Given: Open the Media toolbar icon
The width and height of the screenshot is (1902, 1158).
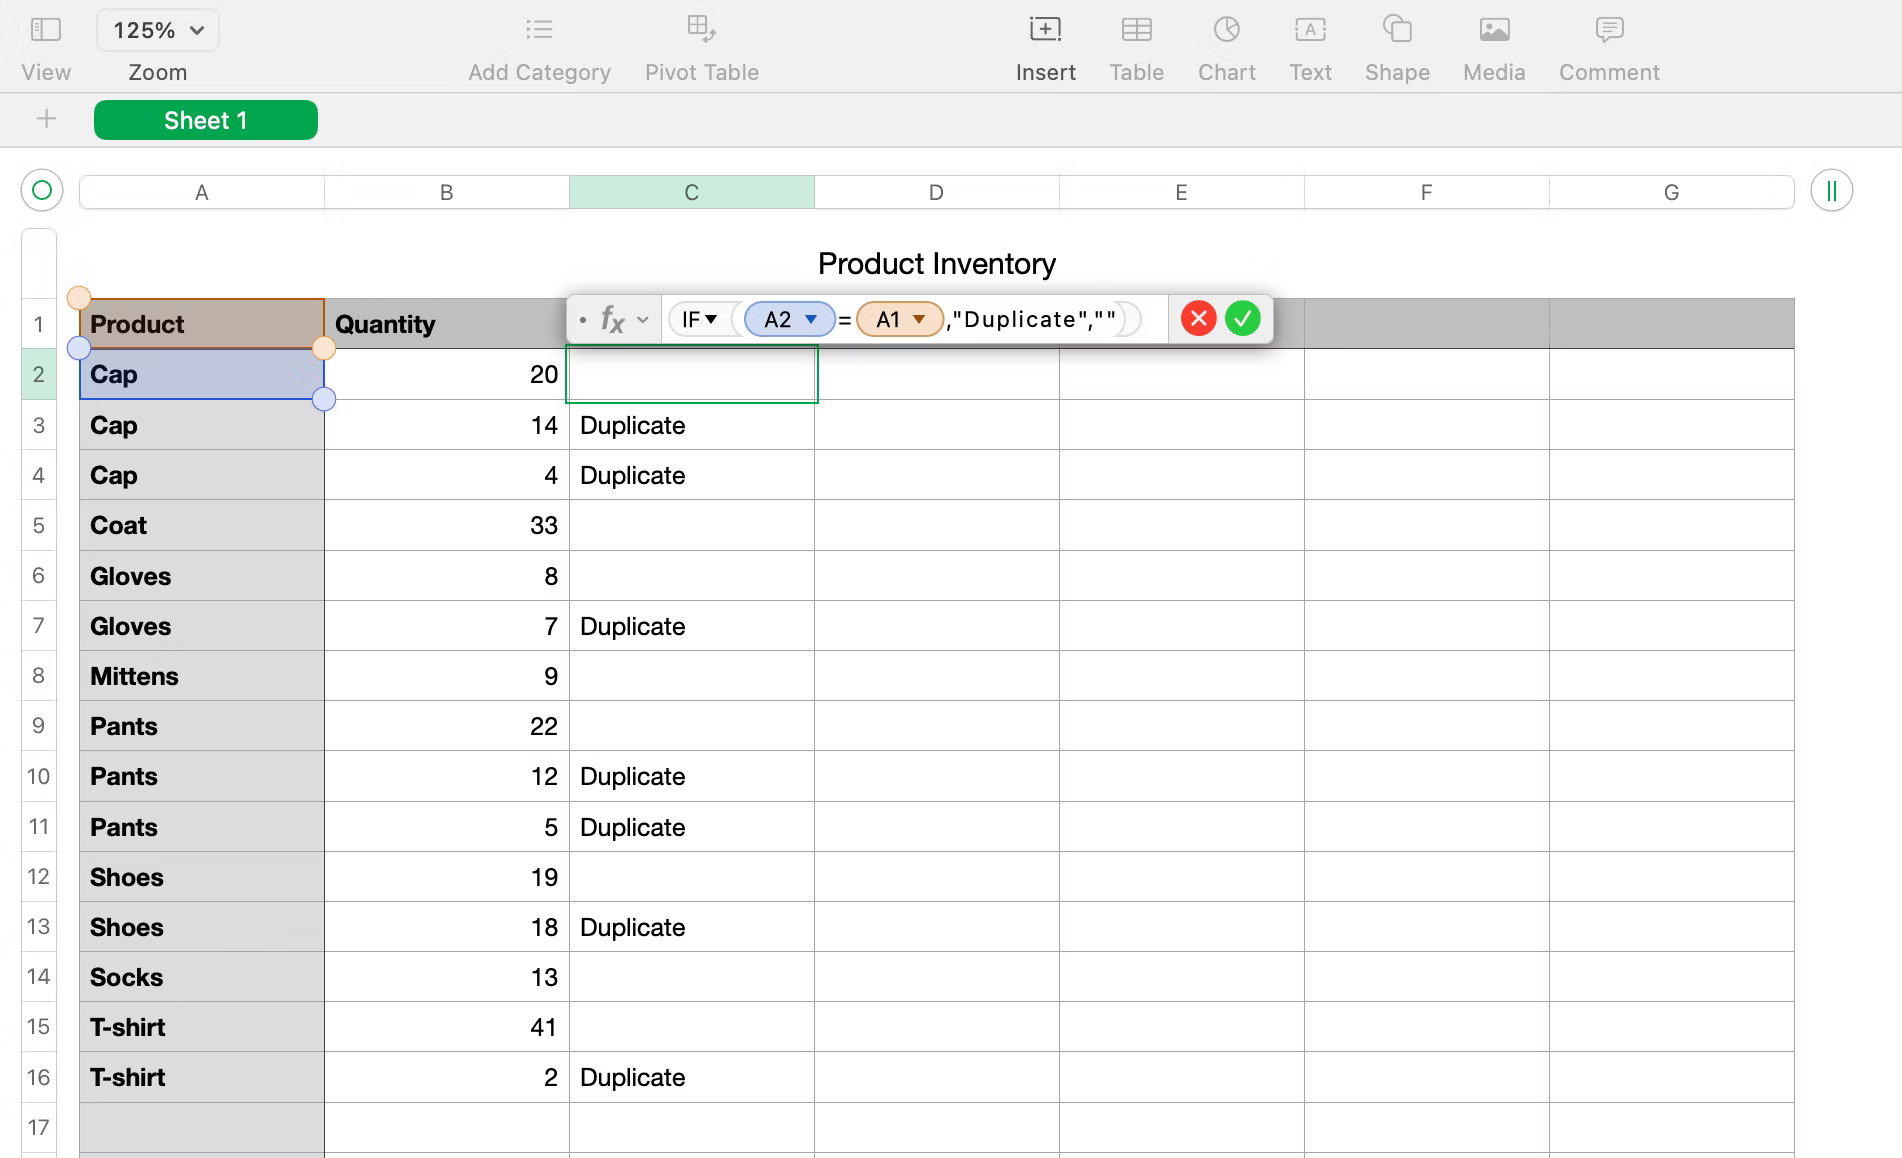Looking at the screenshot, I should click(1494, 30).
